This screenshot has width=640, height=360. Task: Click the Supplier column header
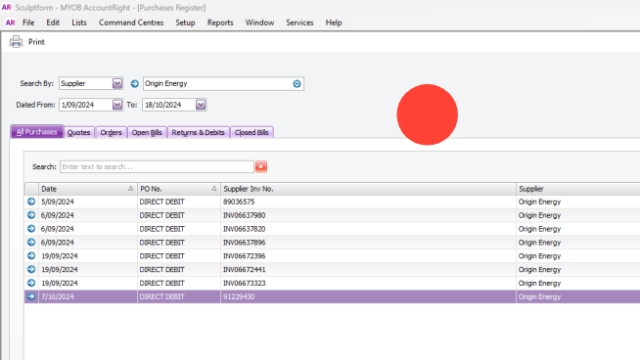pyautogui.click(x=578, y=189)
